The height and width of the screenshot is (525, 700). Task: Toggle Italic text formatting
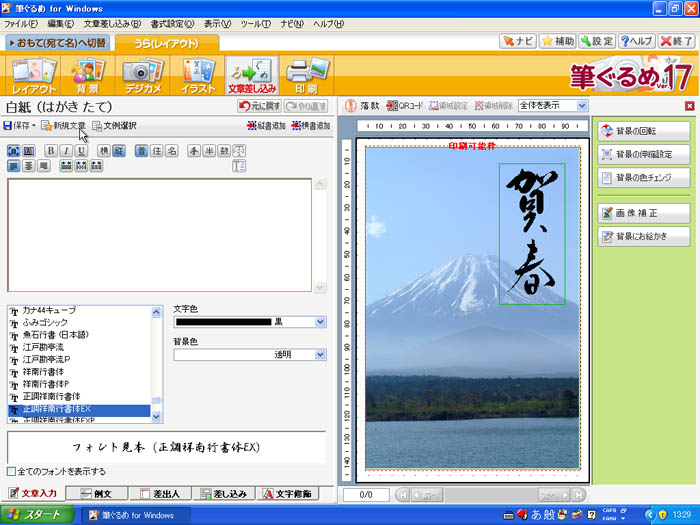point(66,151)
